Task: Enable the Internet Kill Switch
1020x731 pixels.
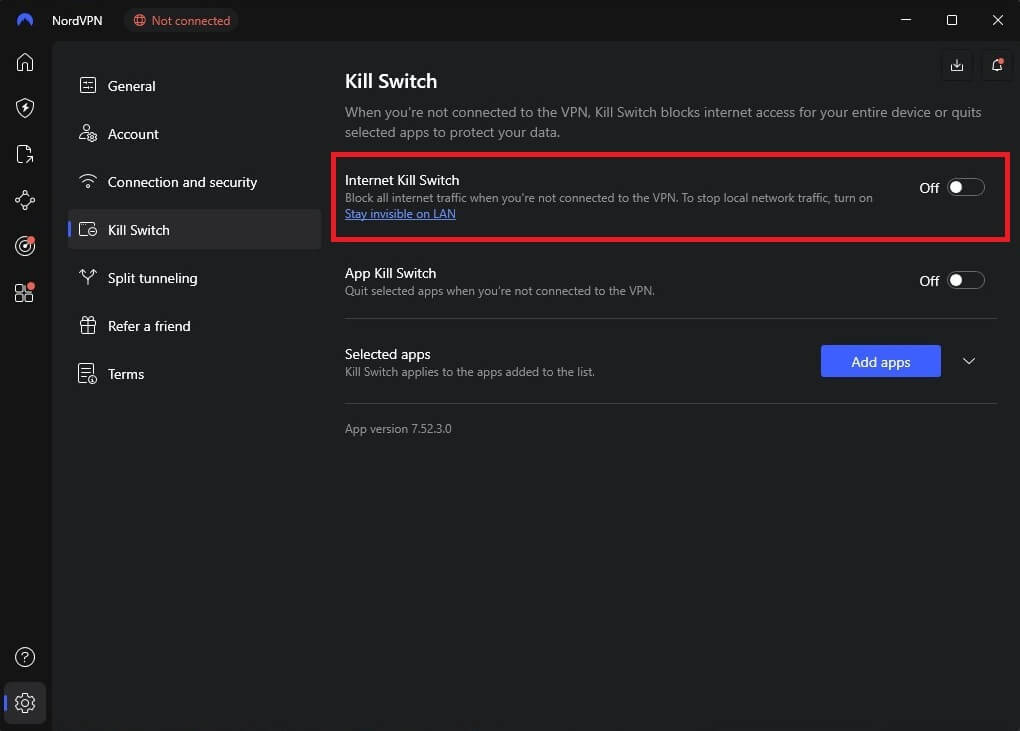Action: coord(965,187)
